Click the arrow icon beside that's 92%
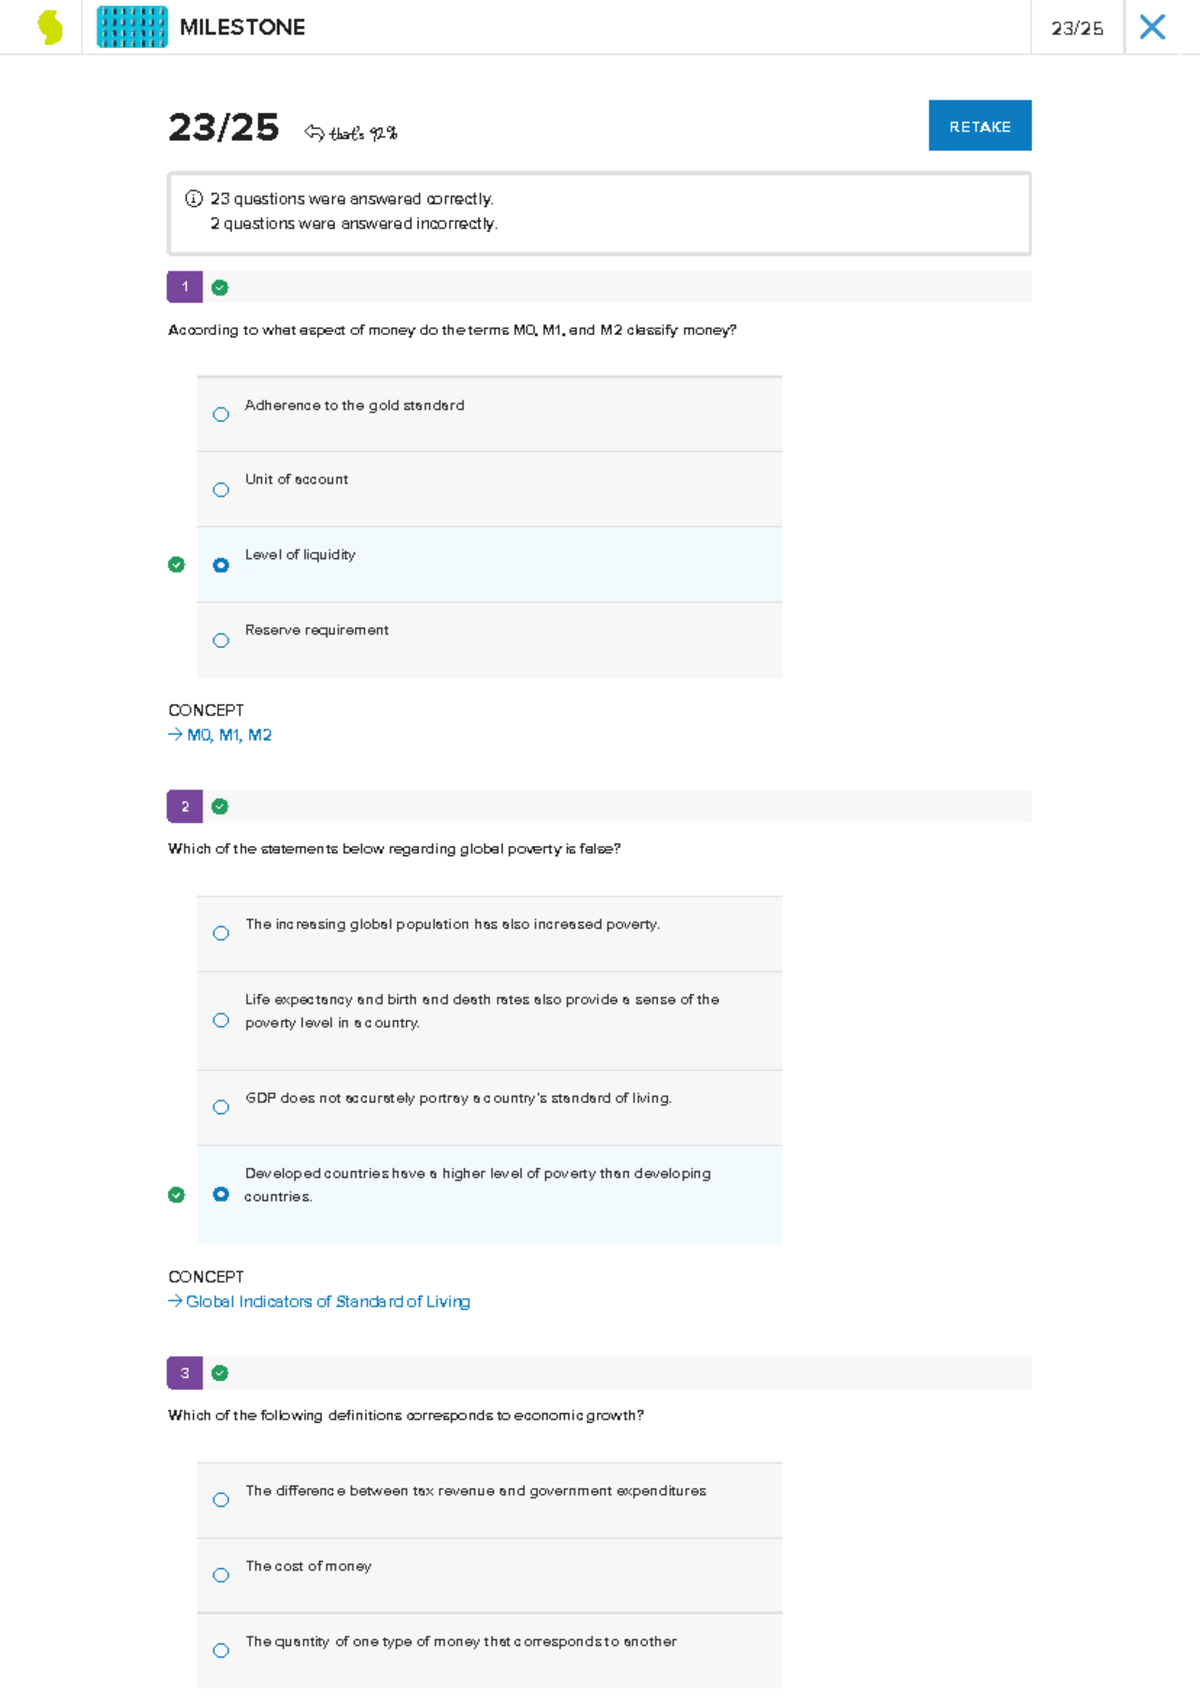The image size is (1200, 1694). click(314, 132)
